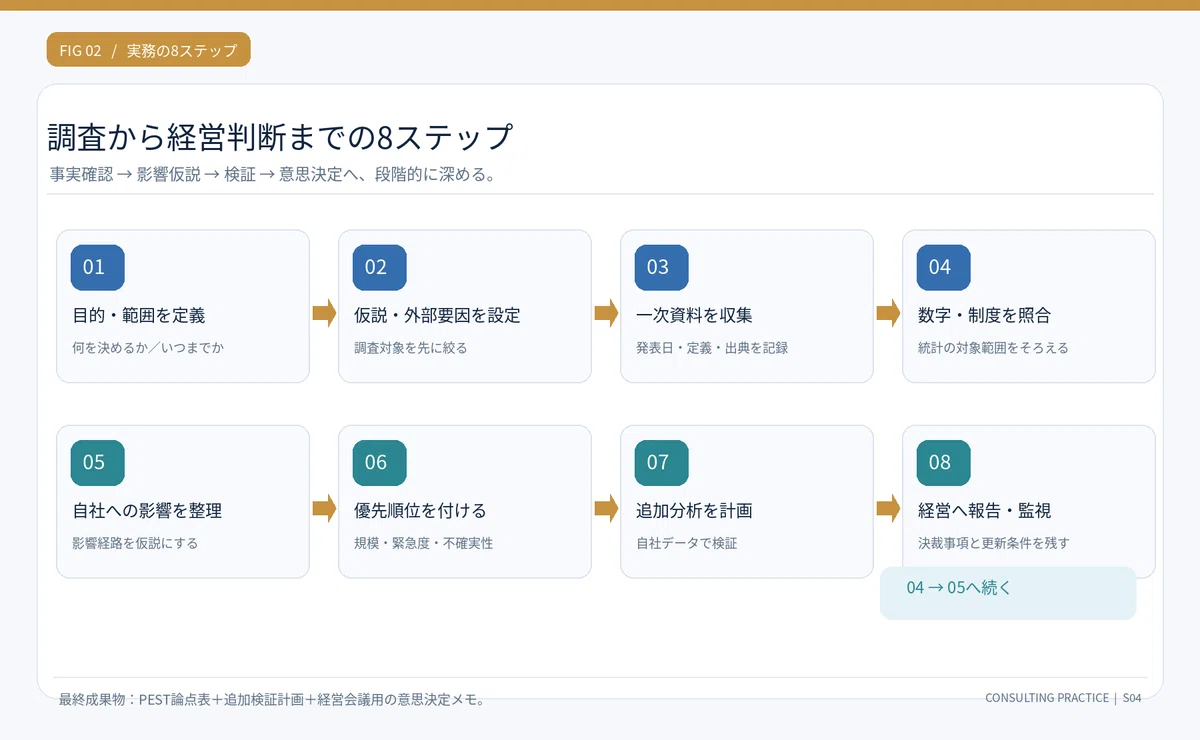Screen dimensions: 1200x740
Task: Click the teal "05" step badge
Action: 97,462
